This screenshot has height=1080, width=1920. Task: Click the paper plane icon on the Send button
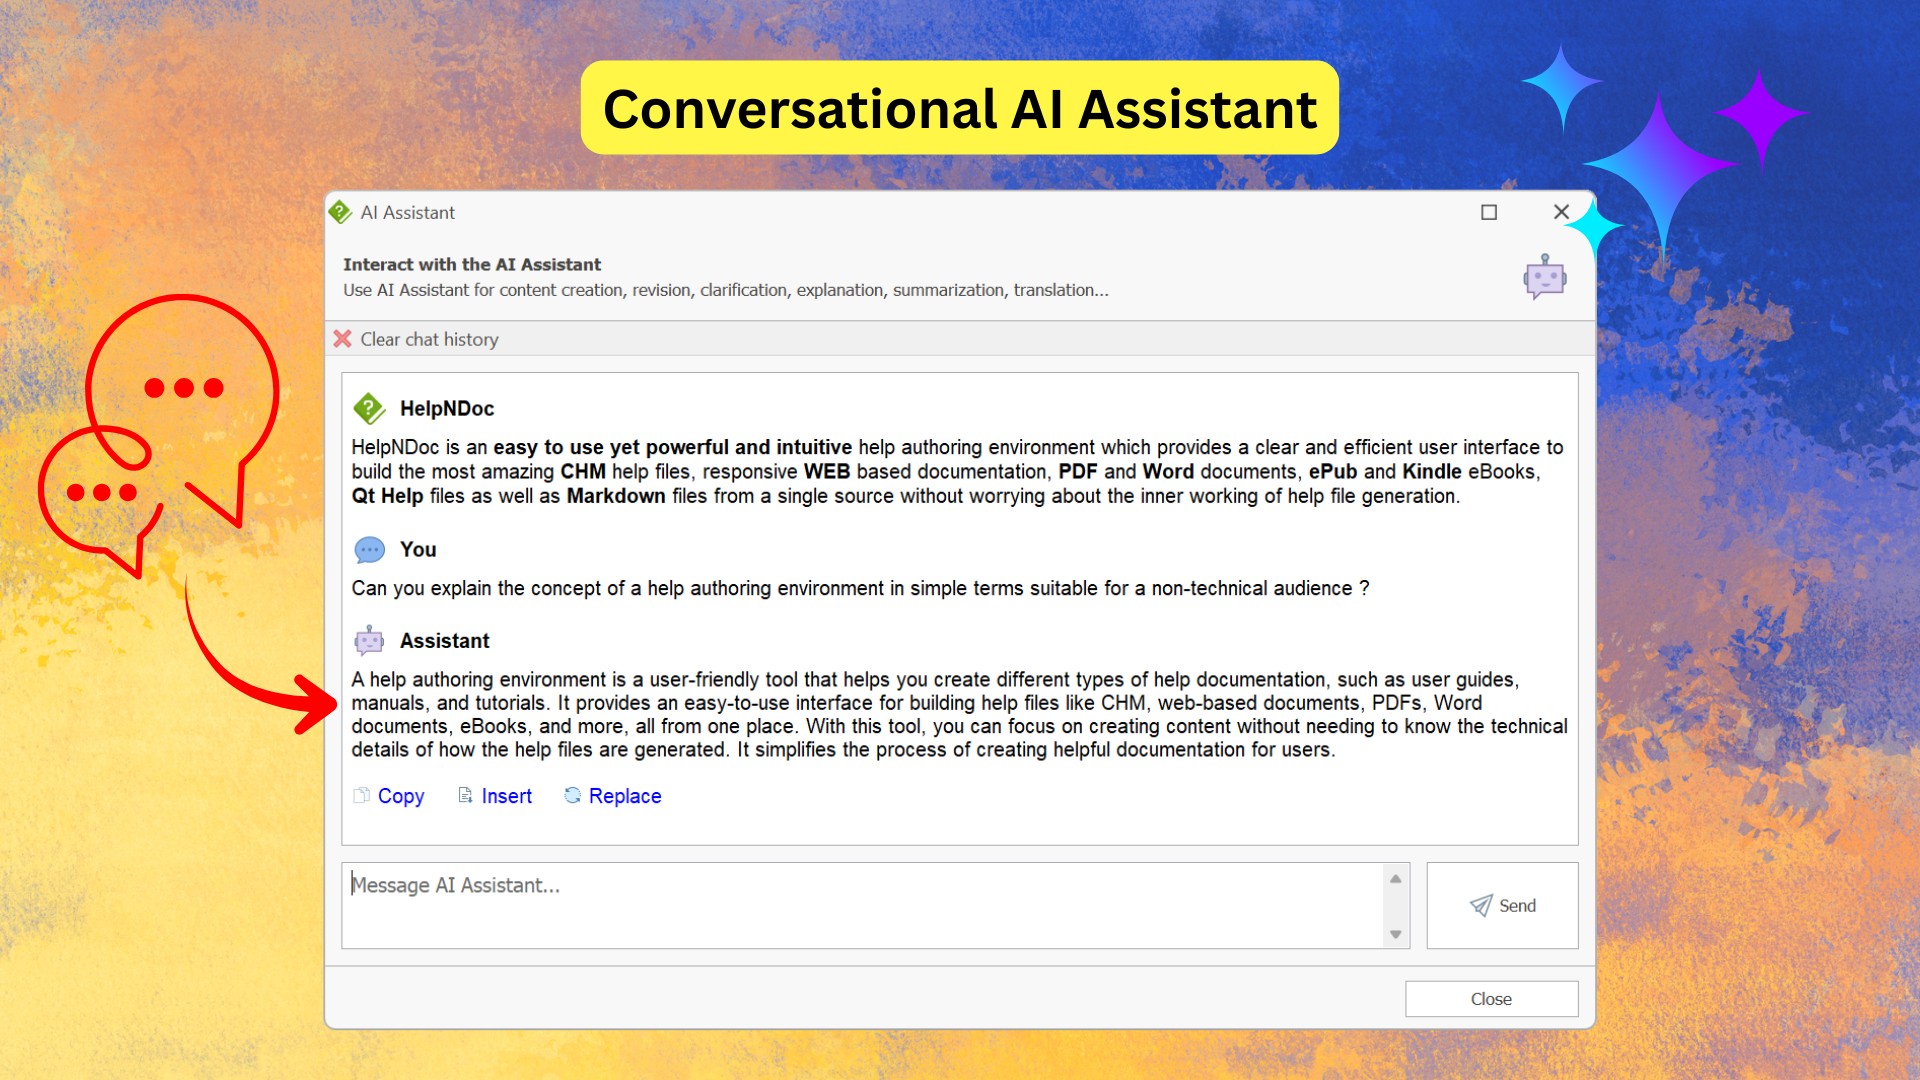pos(1480,905)
